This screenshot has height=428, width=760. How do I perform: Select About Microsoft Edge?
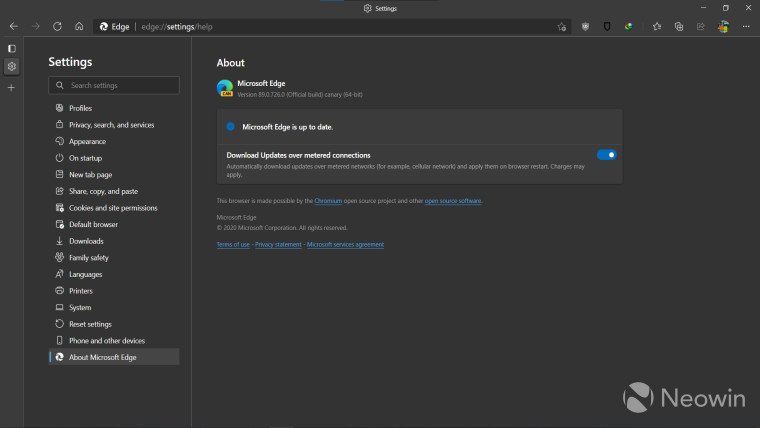coord(114,357)
